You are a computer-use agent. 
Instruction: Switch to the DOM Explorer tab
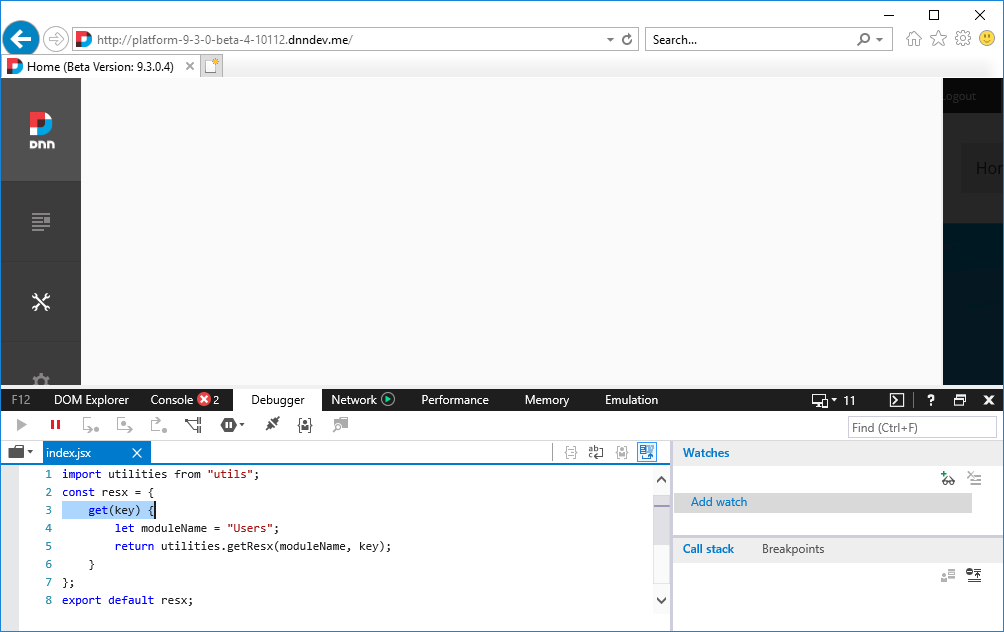click(91, 399)
